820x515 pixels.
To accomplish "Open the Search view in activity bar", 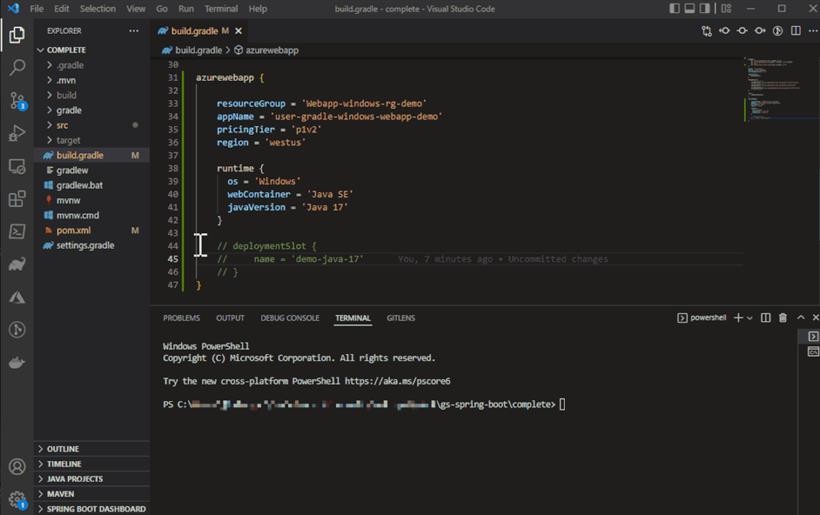I will (17, 67).
